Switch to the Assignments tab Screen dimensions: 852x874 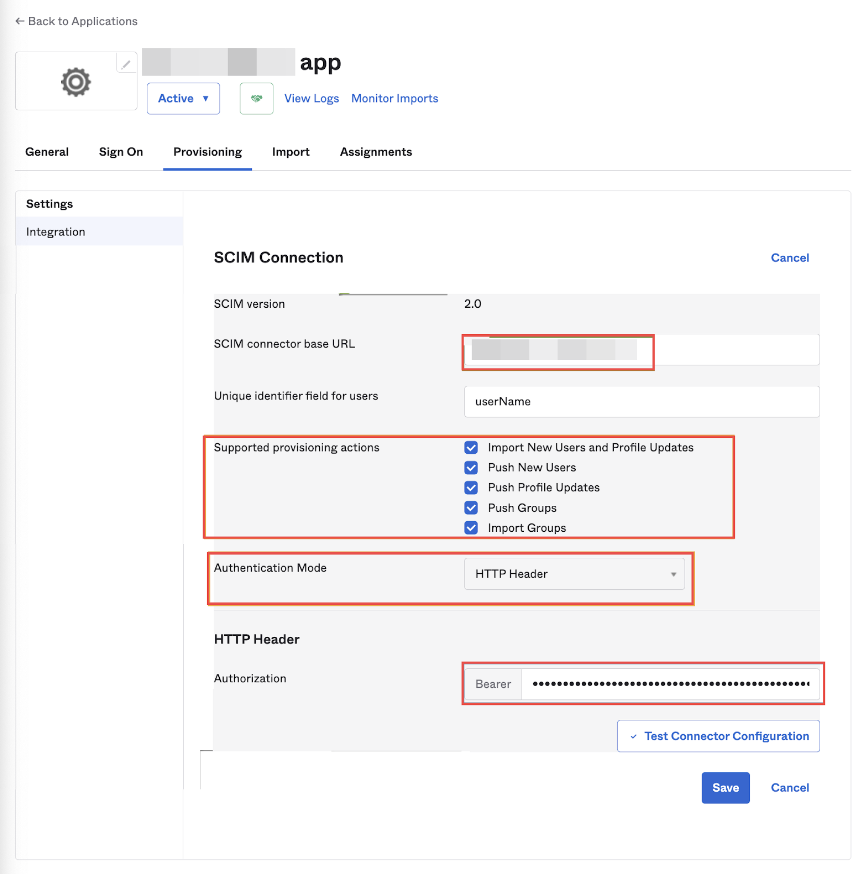tap(376, 152)
